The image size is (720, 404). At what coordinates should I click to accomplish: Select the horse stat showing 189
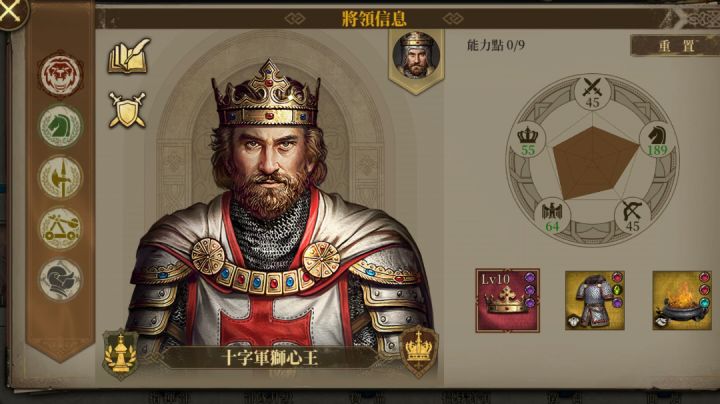(x=657, y=140)
